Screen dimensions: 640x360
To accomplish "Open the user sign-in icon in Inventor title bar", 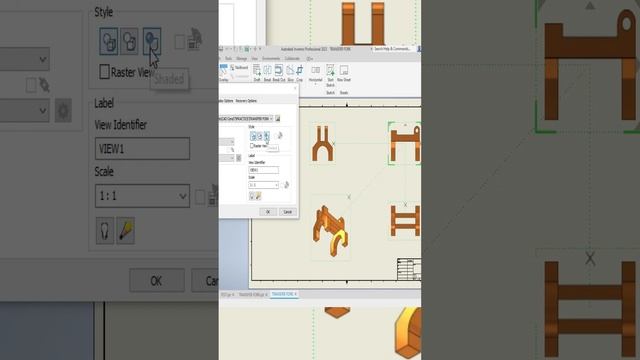I will coord(419,49).
